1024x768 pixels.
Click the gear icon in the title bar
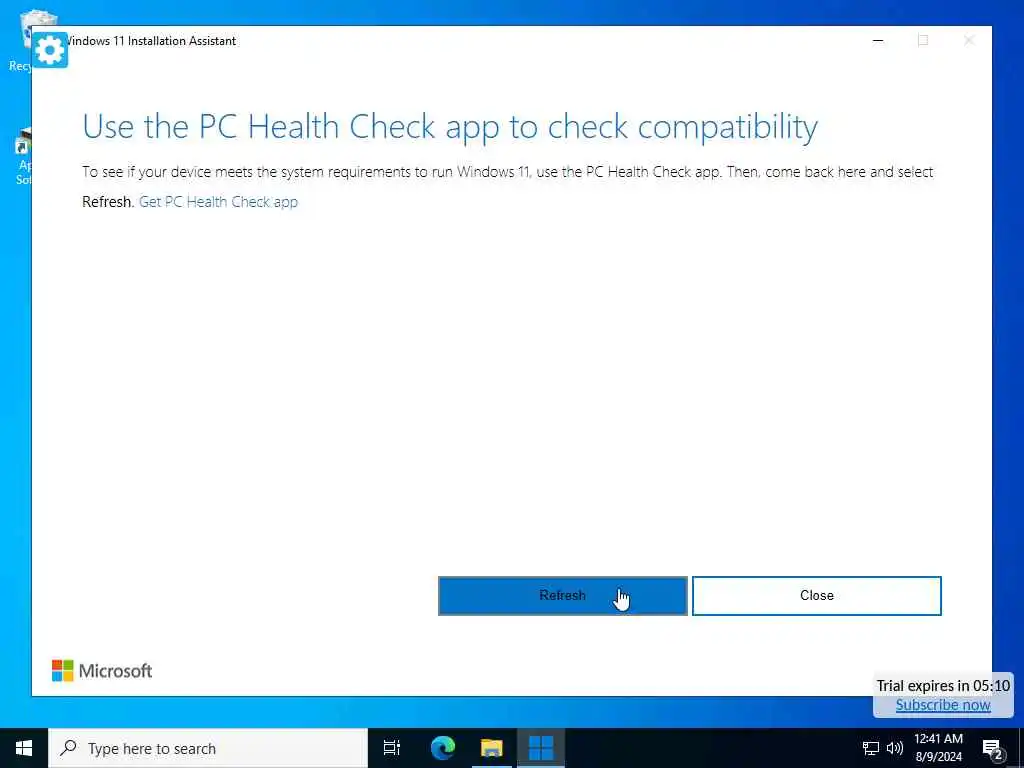click(50, 50)
